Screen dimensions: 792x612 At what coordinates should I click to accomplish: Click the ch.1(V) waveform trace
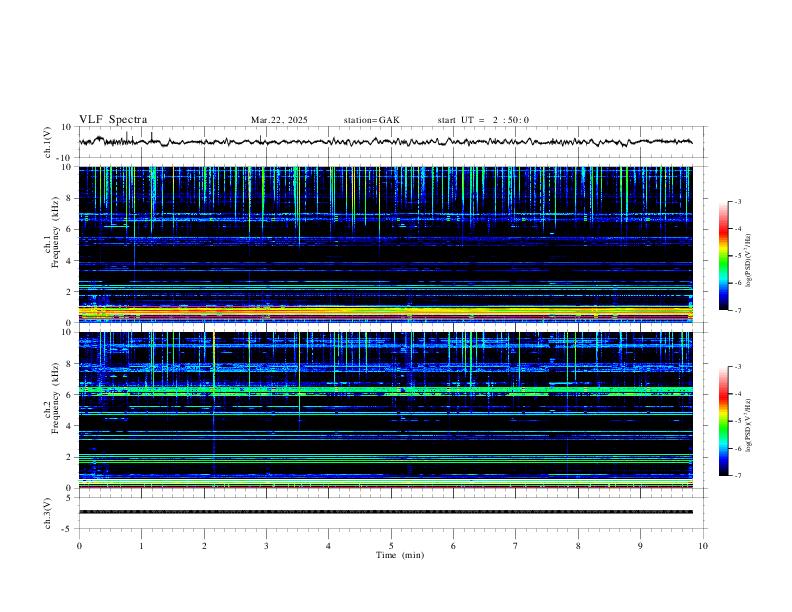click(x=385, y=142)
